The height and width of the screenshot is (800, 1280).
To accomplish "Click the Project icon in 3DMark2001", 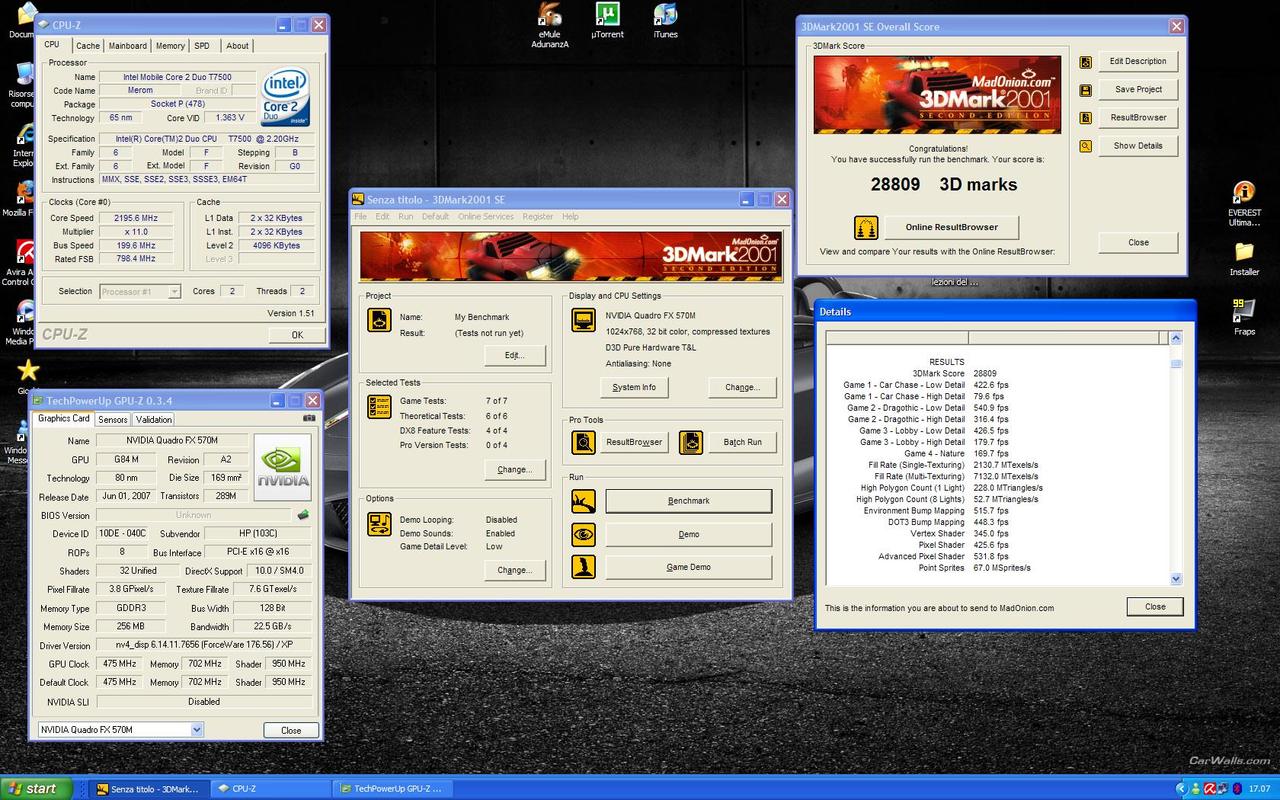I will coord(379,320).
